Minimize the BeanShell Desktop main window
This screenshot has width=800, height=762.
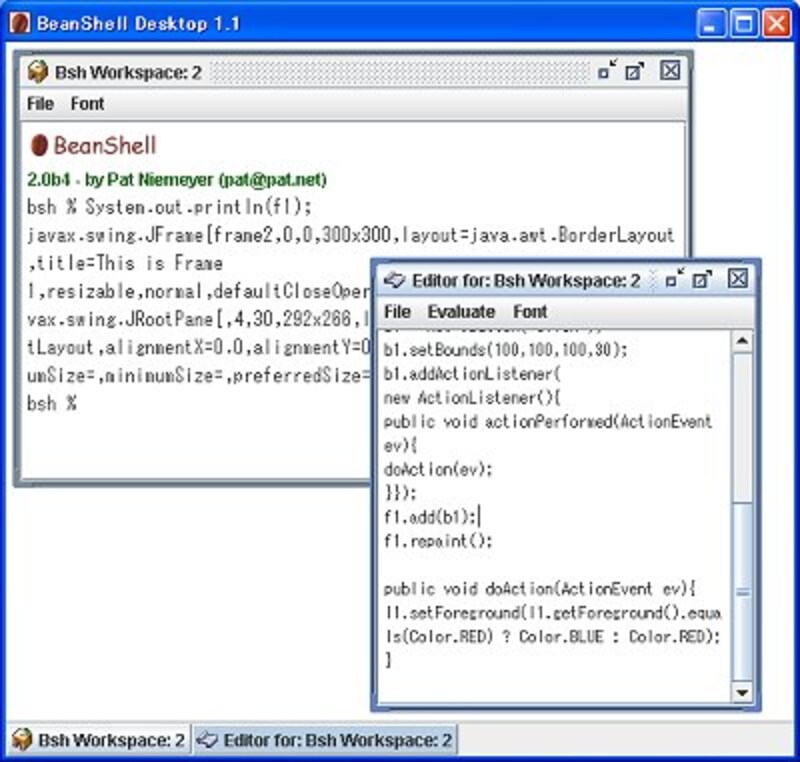(x=710, y=23)
